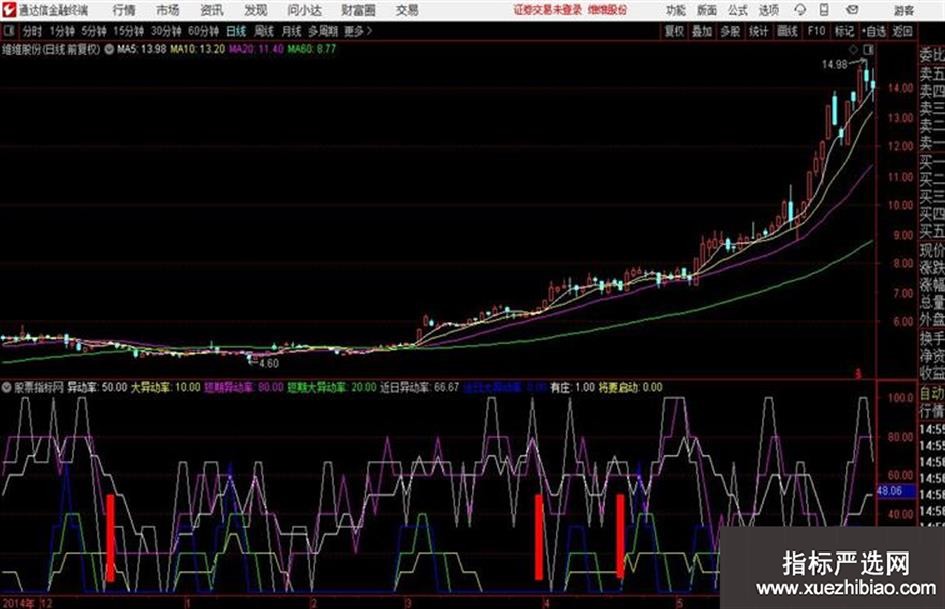Click the diamond icon at chart corner
The height and width of the screenshot is (609, 945).
853,49
